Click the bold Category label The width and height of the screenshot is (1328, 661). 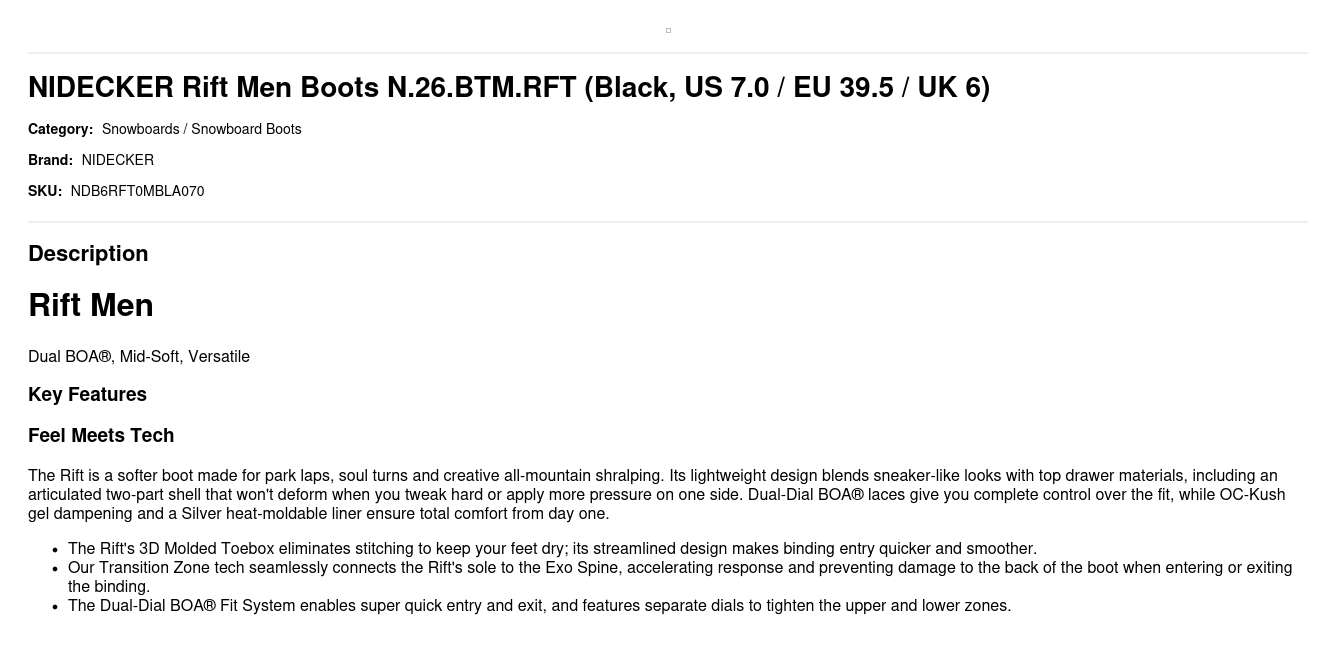point(60,129)
